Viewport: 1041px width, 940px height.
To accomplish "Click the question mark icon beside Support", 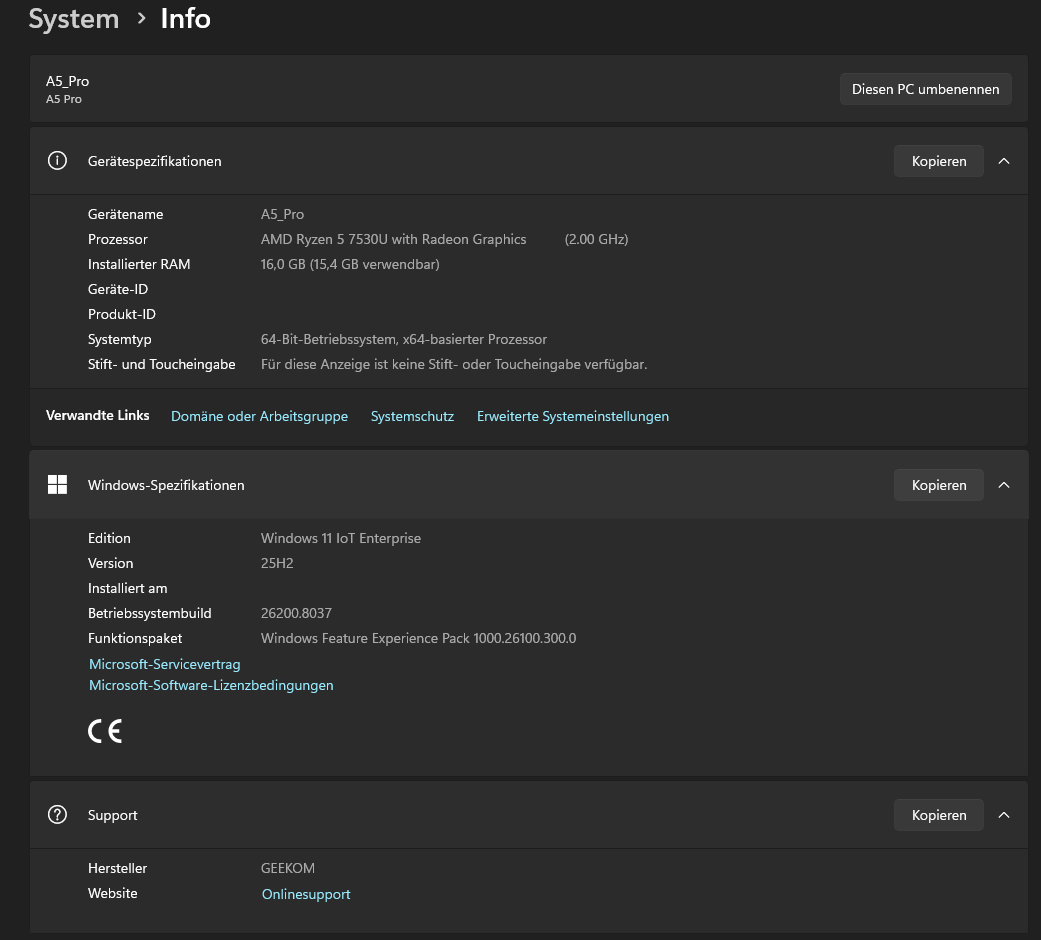I will coord(57,815).
